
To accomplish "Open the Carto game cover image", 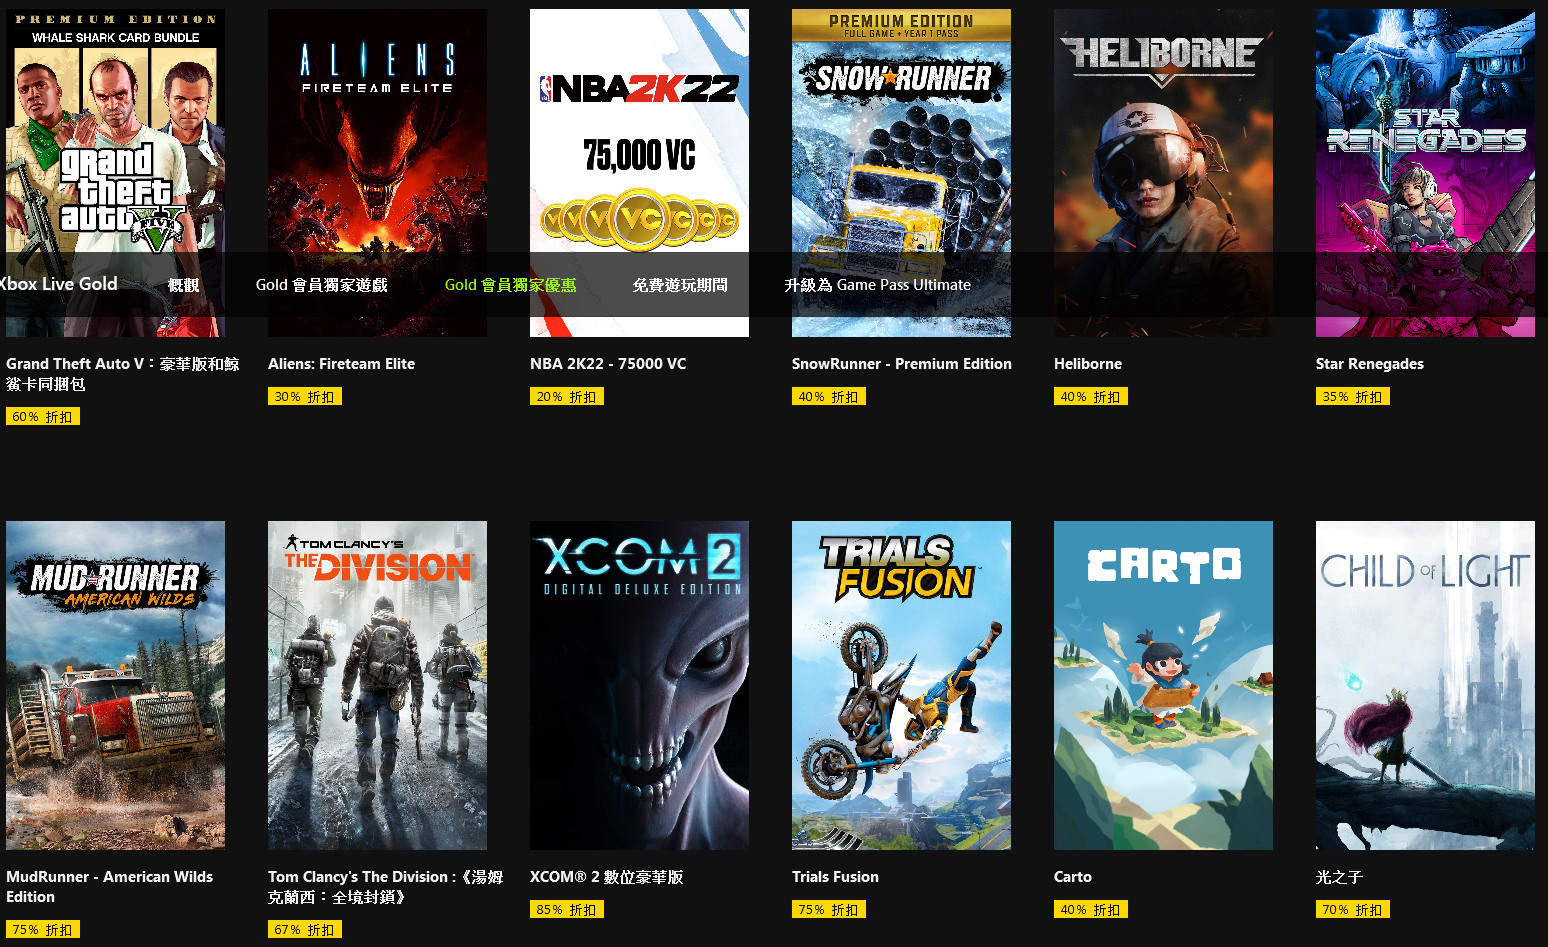I will tap(1163, 685).
